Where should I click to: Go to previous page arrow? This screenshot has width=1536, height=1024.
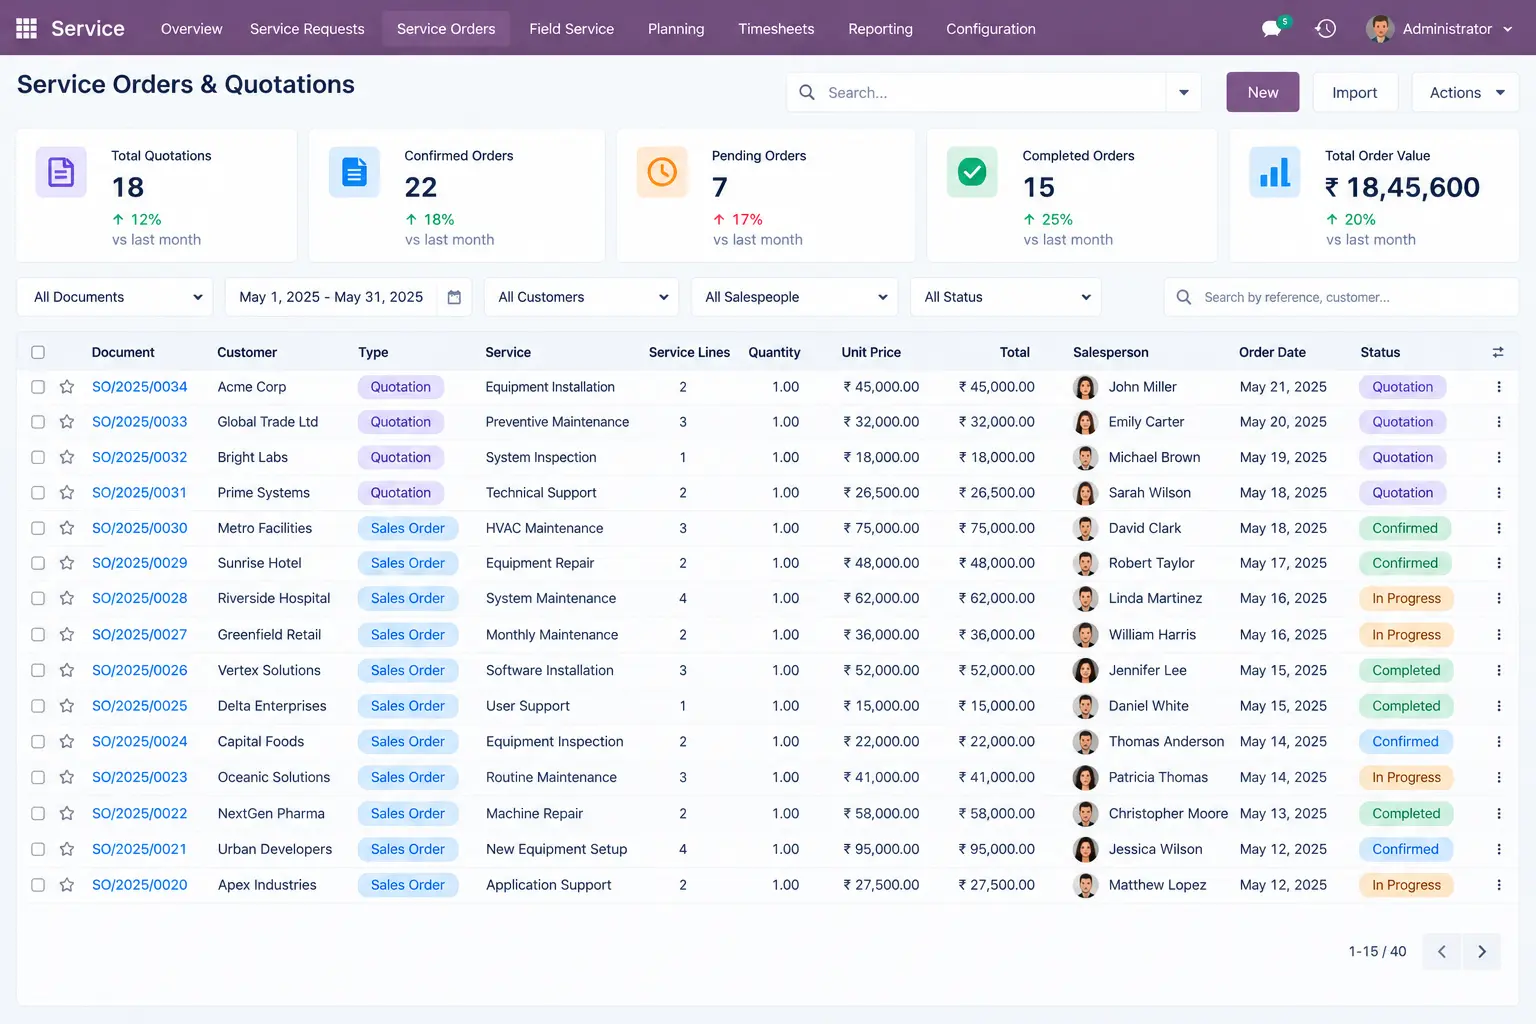[x=1442, y=952]
